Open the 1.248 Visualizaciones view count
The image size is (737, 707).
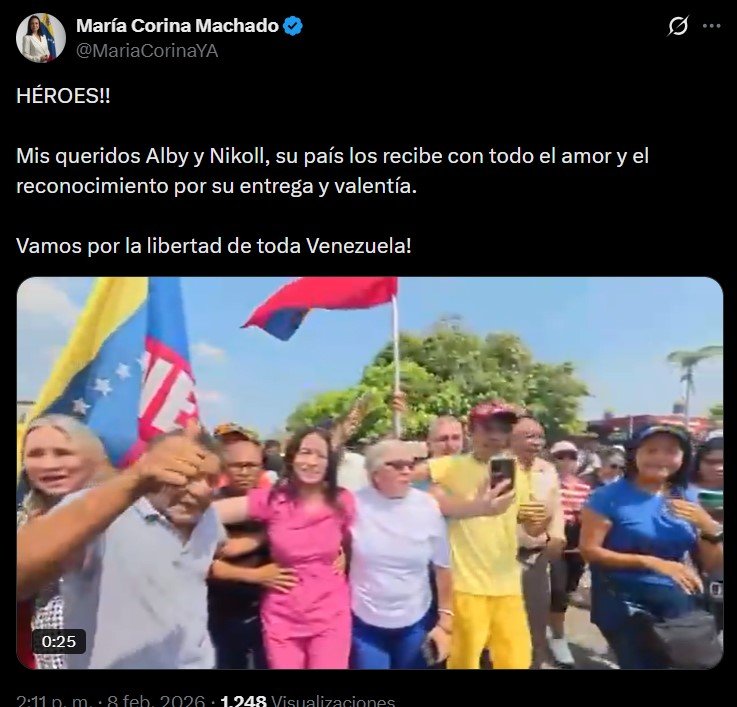[307, 700]
